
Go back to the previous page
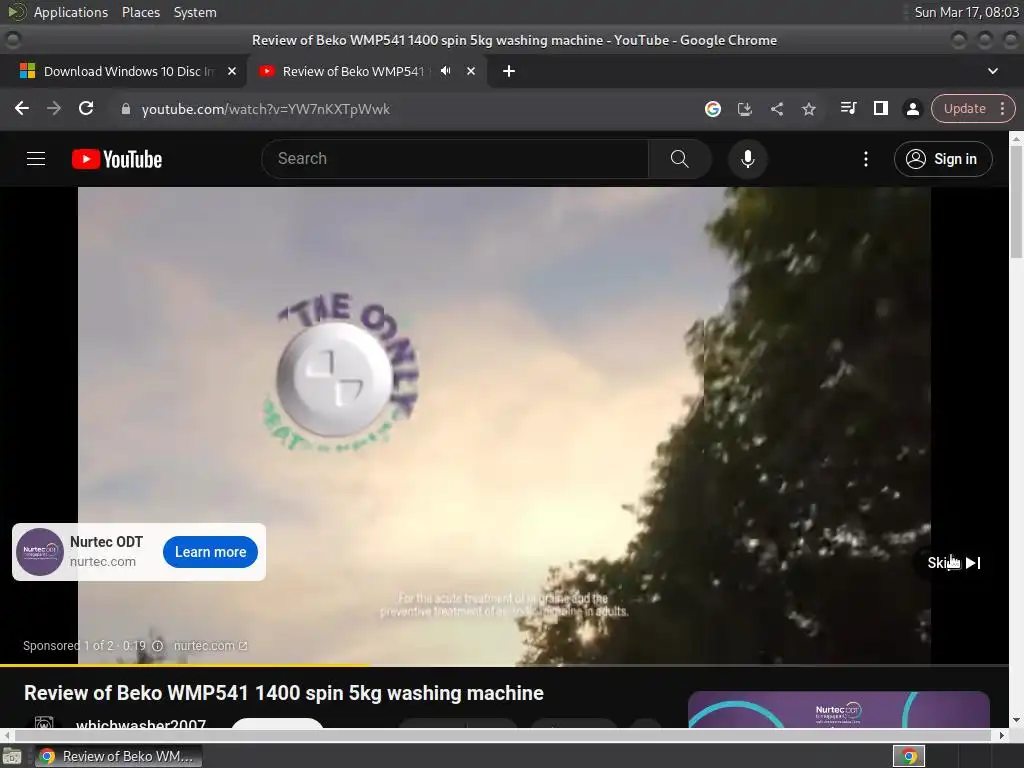click(22, 108)
